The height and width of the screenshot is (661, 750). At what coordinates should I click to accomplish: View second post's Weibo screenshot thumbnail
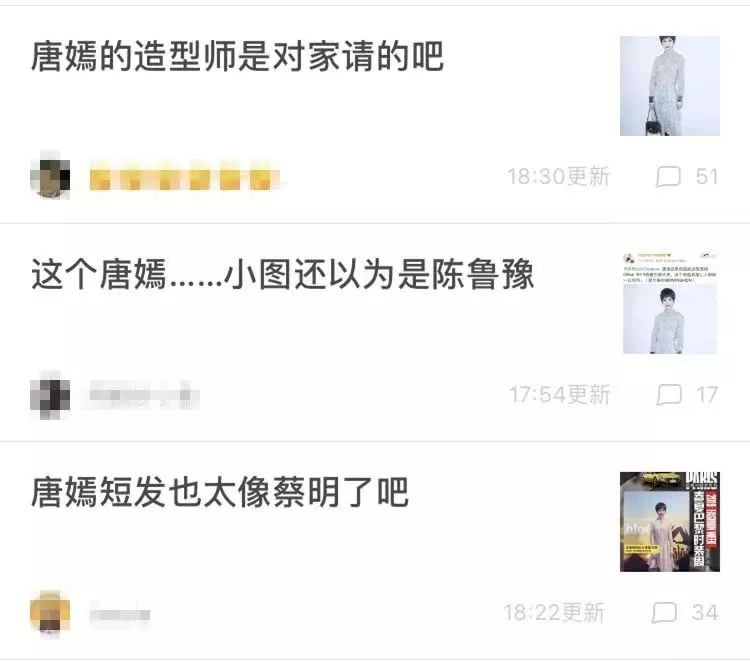670,303
